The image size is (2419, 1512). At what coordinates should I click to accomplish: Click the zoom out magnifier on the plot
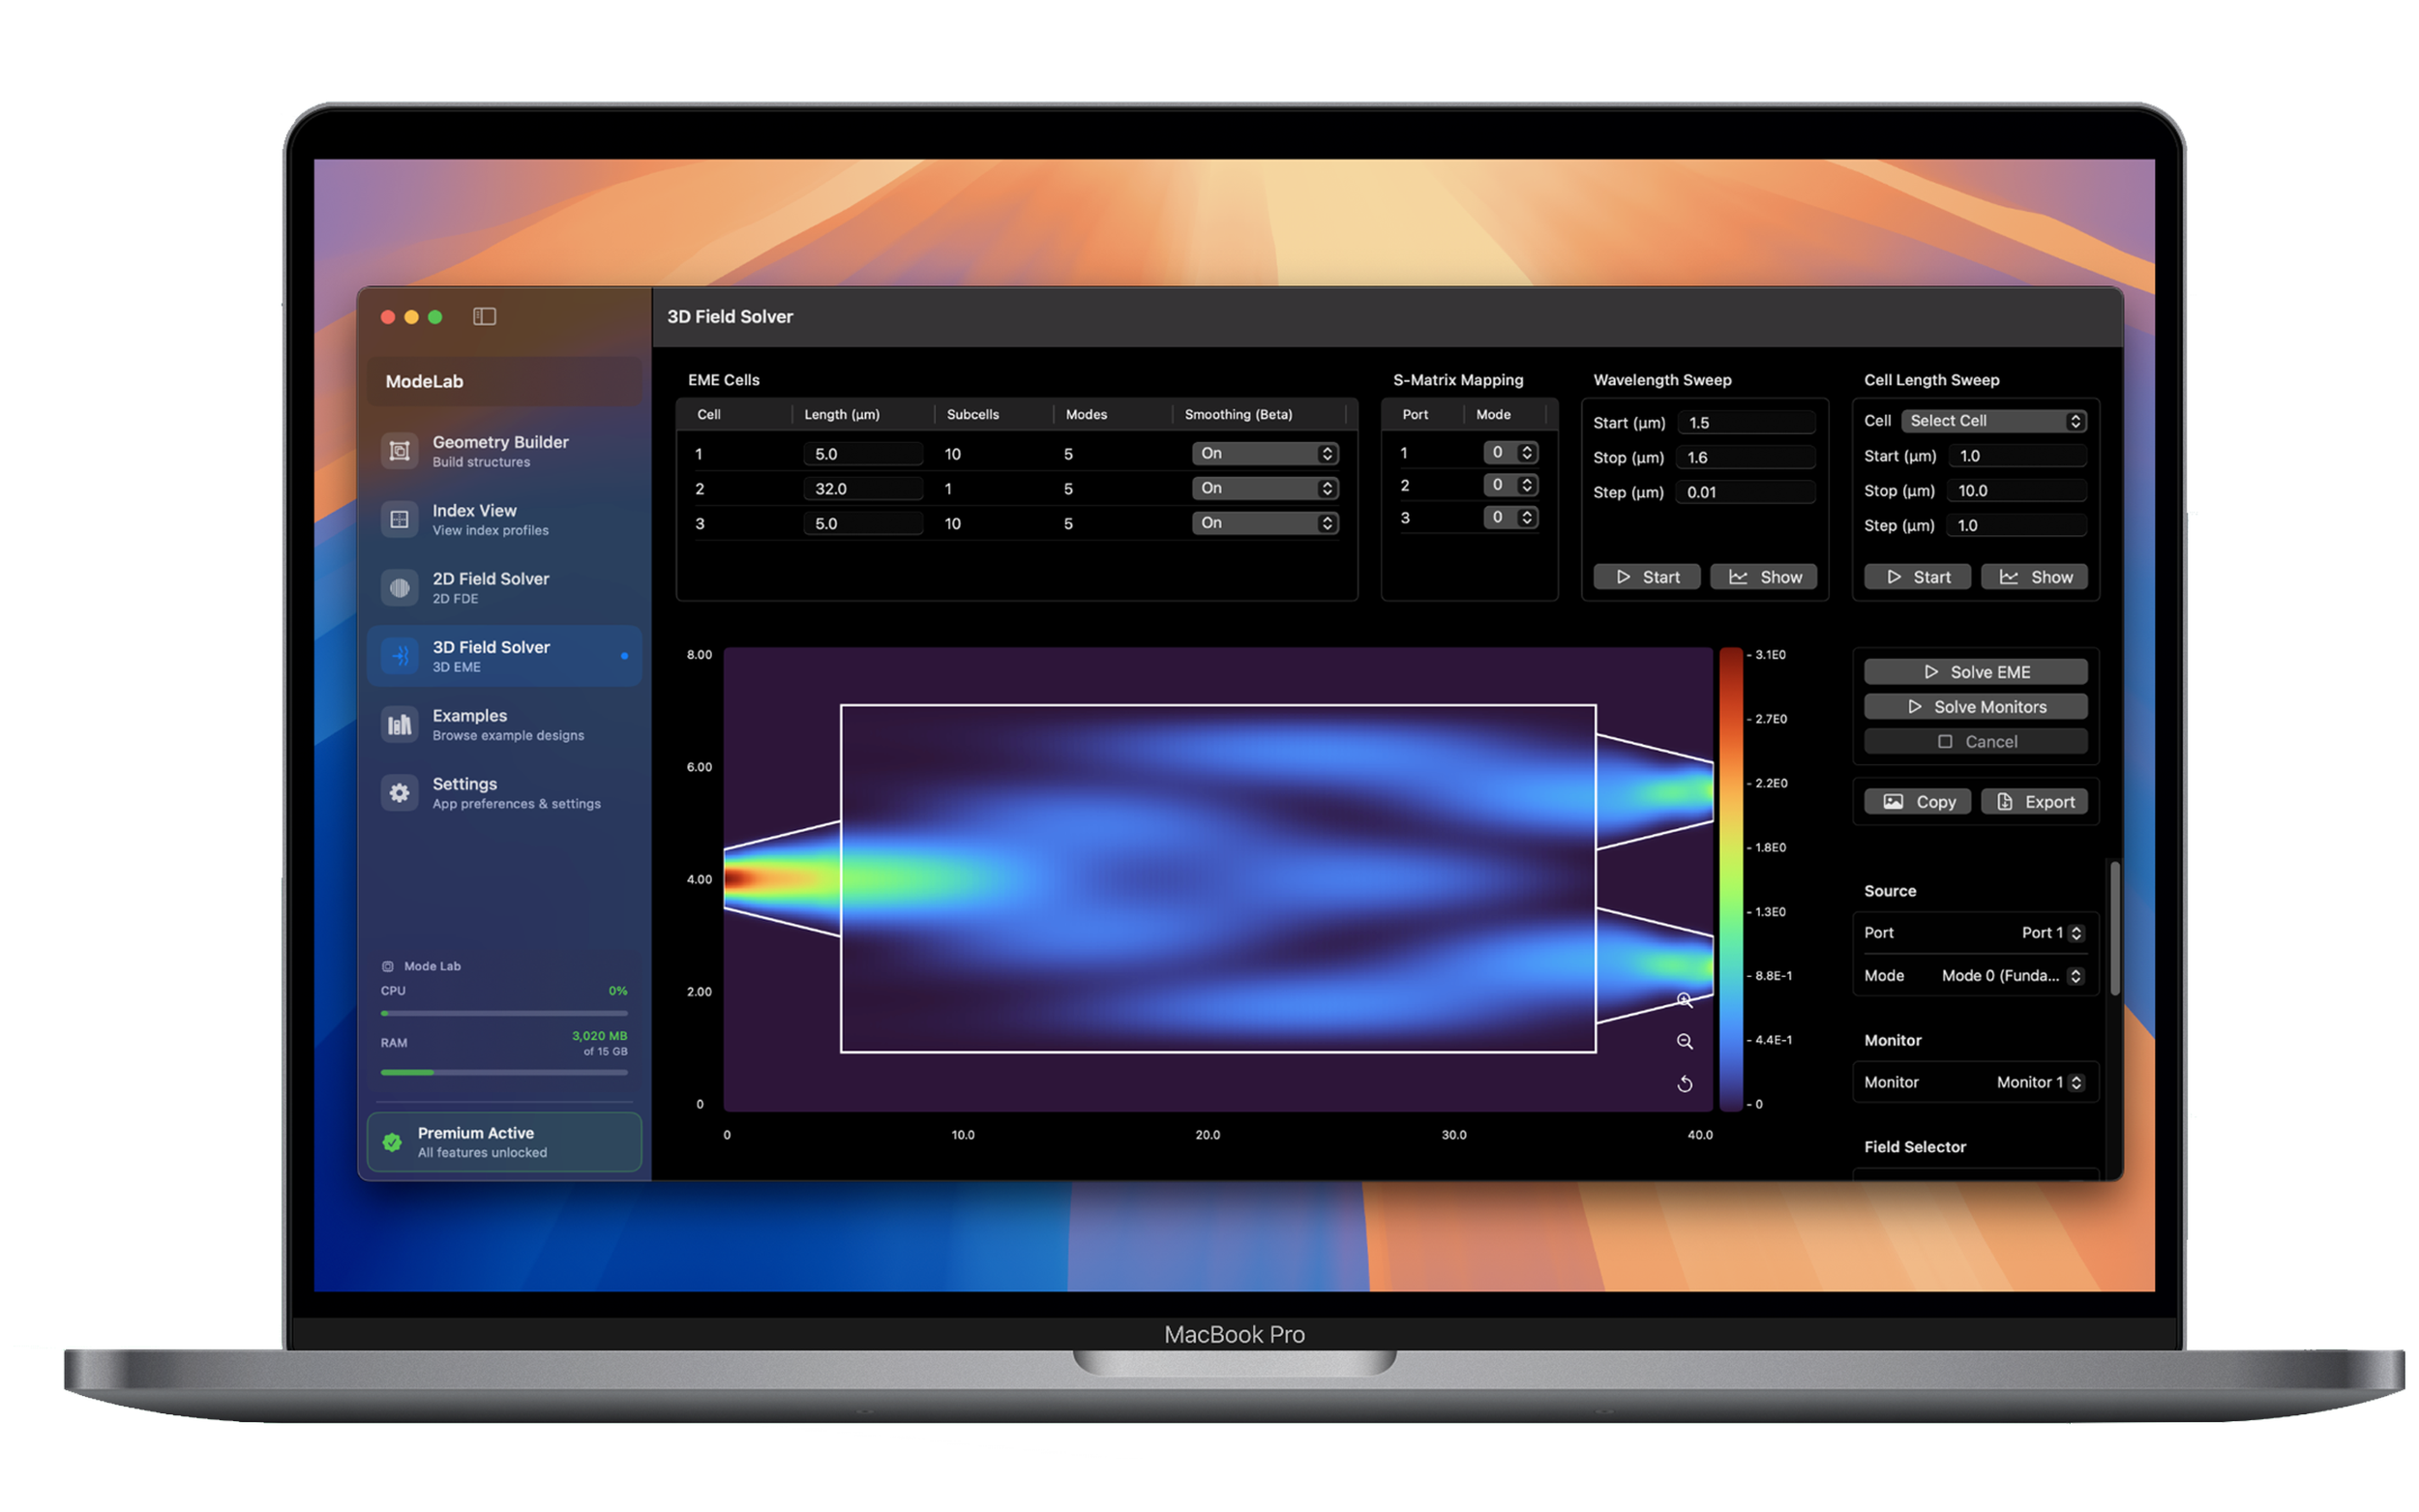[1684, 1042]
